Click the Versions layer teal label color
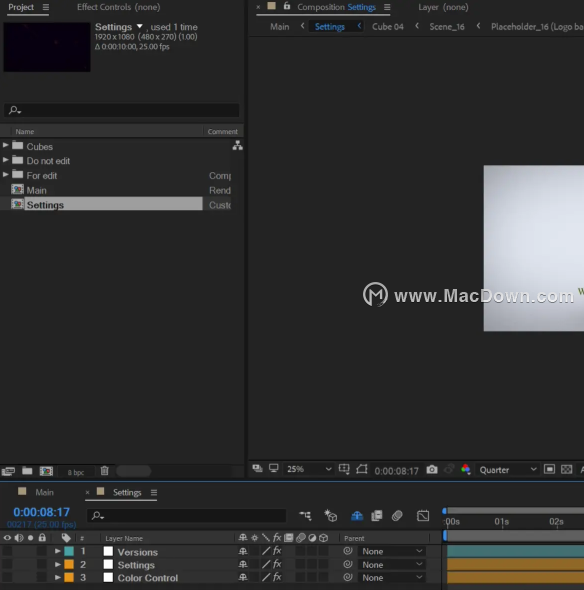Screen dimensions: 584x590 click(x=69, y=552)
